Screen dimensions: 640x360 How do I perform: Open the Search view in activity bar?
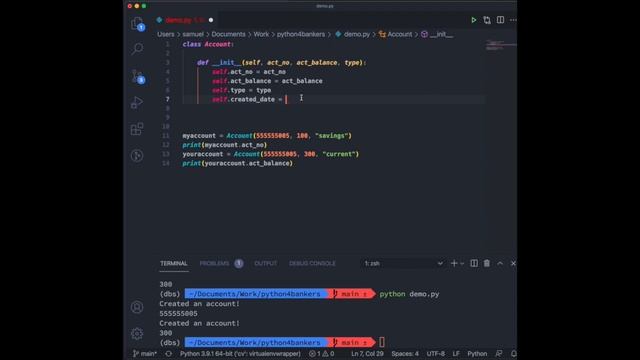137,49
